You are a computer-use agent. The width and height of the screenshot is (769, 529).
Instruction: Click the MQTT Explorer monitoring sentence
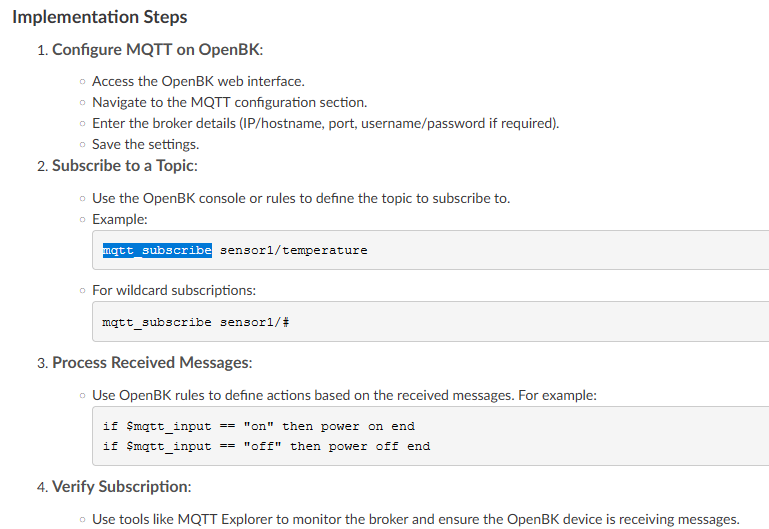tap(416, 519)
